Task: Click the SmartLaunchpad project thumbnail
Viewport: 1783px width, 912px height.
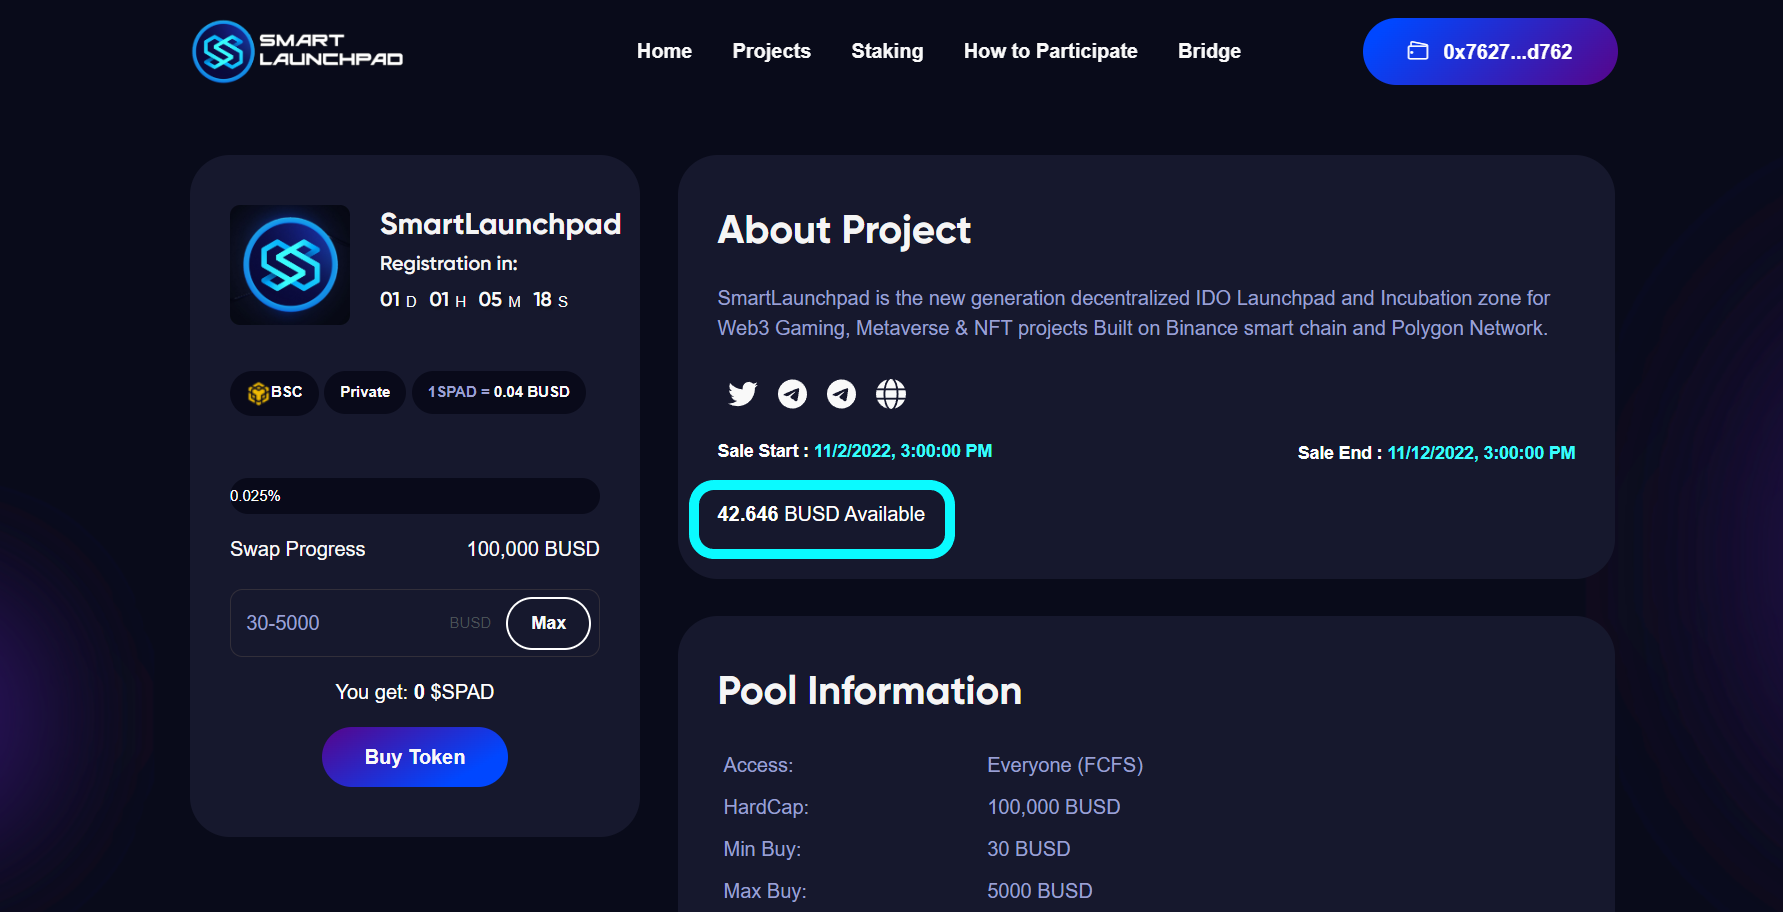Action: pos(290,265)
